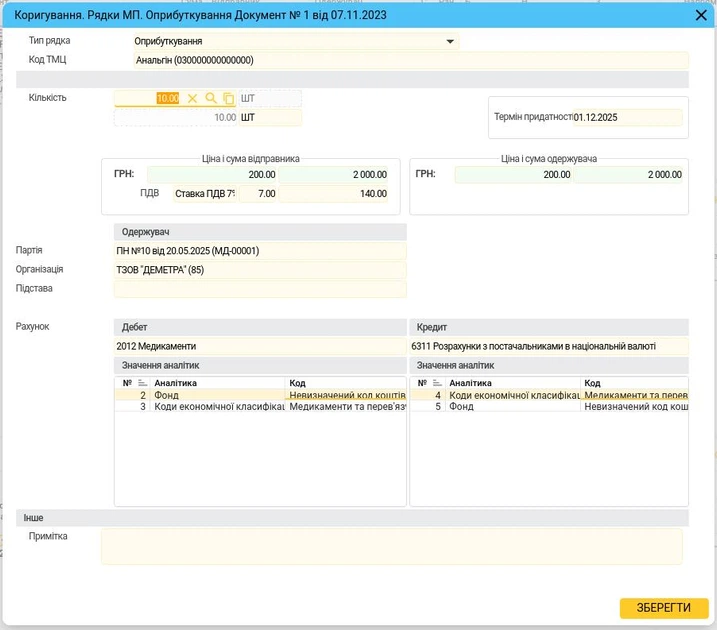The height and width of the screenshot is (630, 717).
Task: Click Медикаменти та перев'яз cell in Дебет table
Action: click(x=346, y=406)
